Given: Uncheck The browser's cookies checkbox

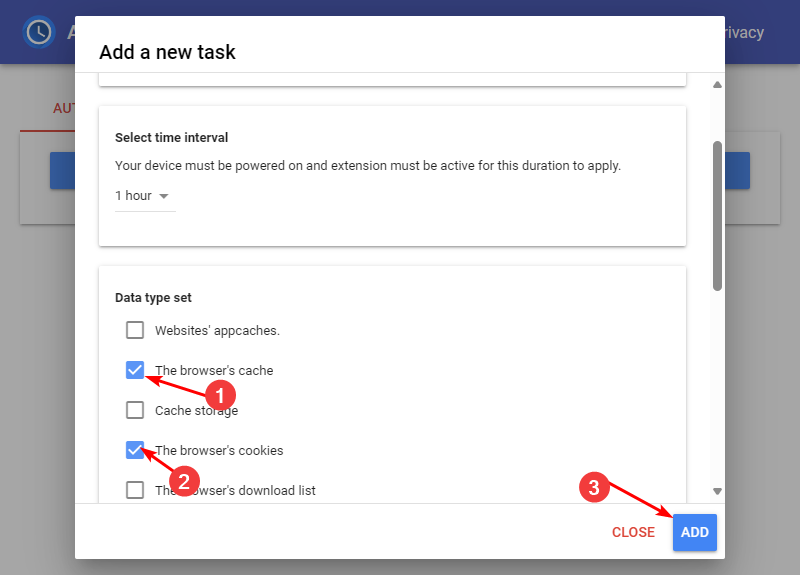Looking at the screenshot, I should 135,450.
